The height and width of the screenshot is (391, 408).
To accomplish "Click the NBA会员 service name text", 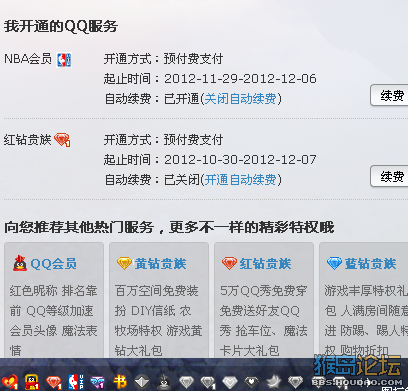I will pyautogui.click(x=28, y=59).
